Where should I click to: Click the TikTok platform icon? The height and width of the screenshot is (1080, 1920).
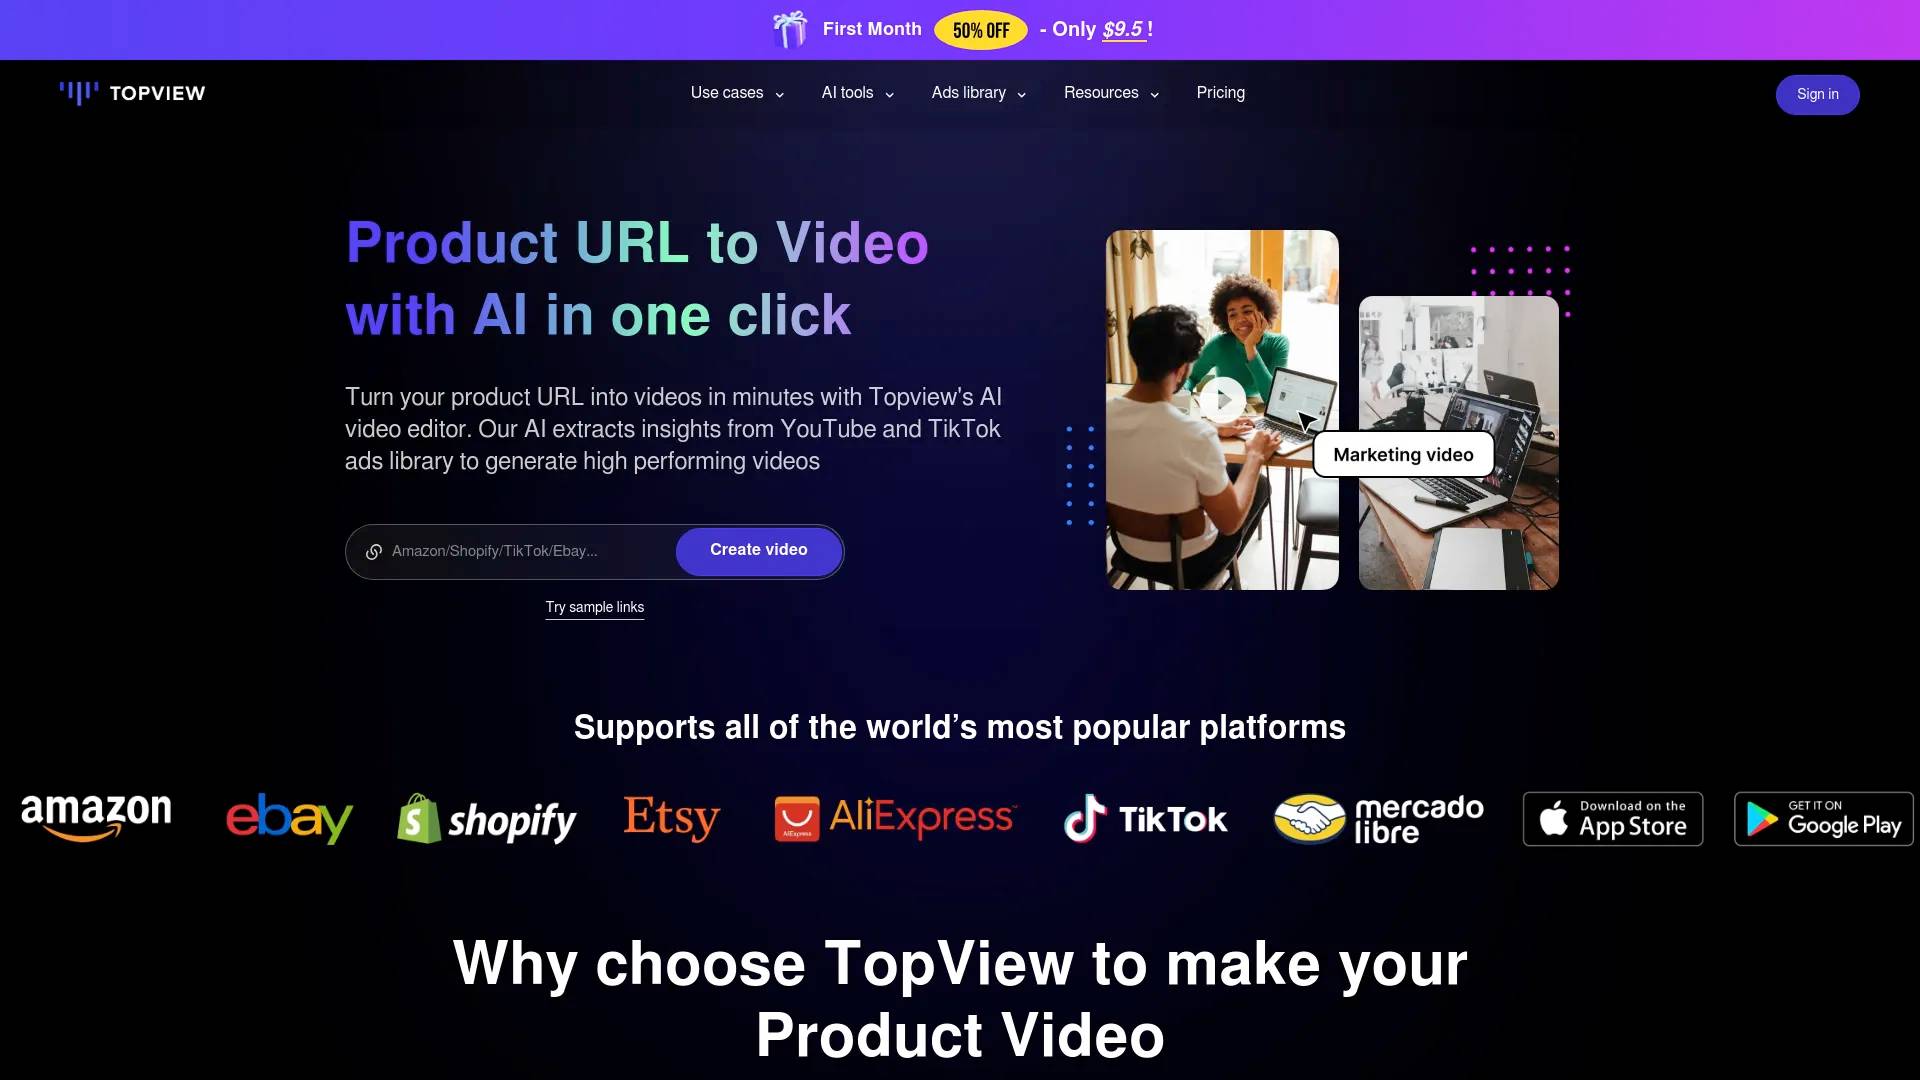(x=1142, y=819)
